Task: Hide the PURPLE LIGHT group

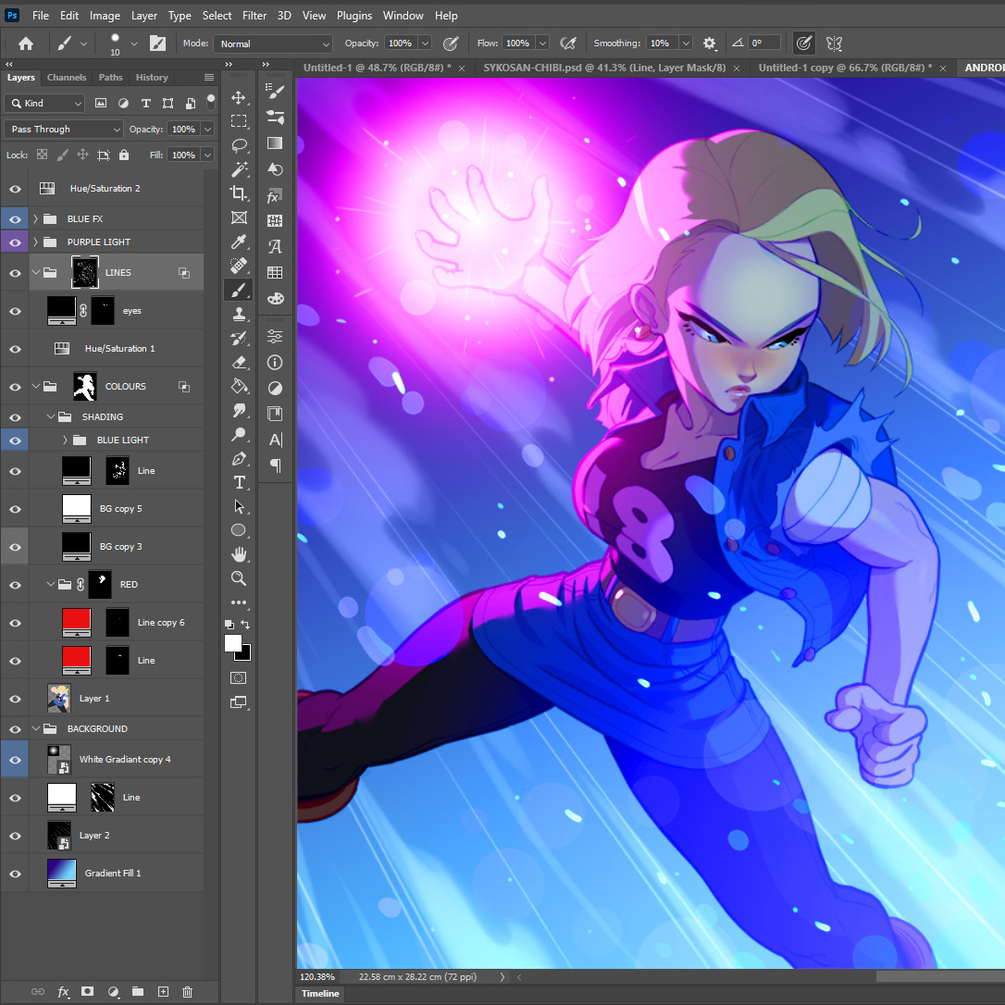Action: pos(15,242)
